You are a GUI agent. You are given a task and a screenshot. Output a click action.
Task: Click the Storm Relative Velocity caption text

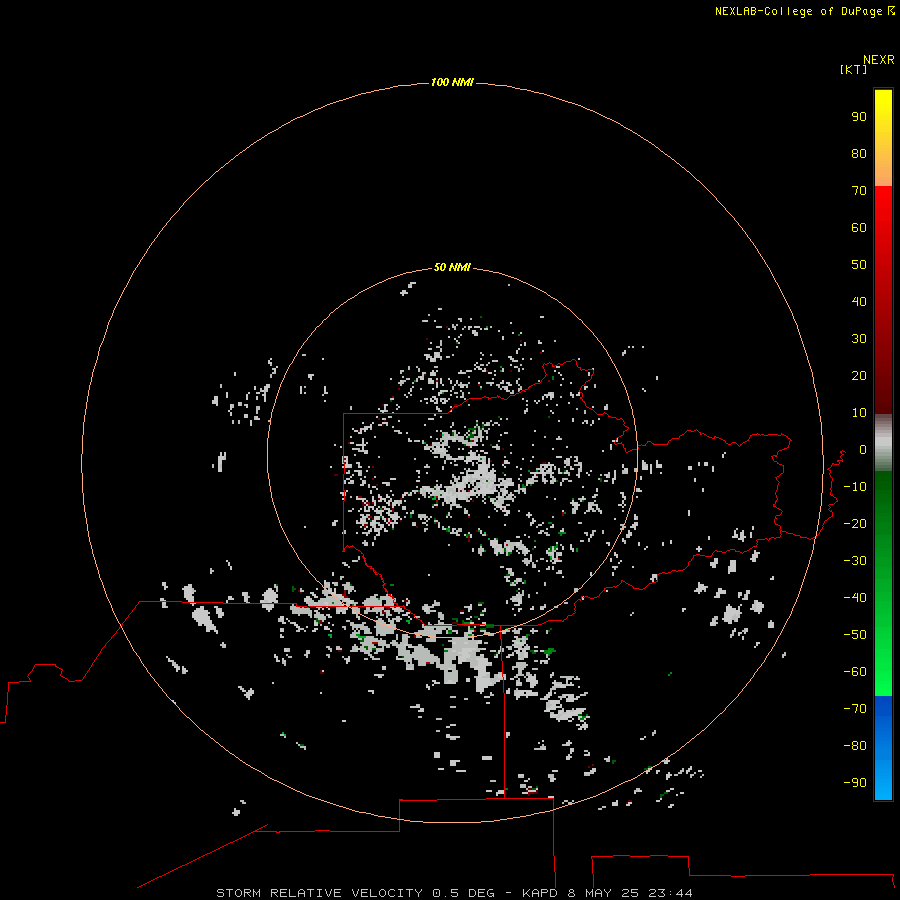(454, 893)
